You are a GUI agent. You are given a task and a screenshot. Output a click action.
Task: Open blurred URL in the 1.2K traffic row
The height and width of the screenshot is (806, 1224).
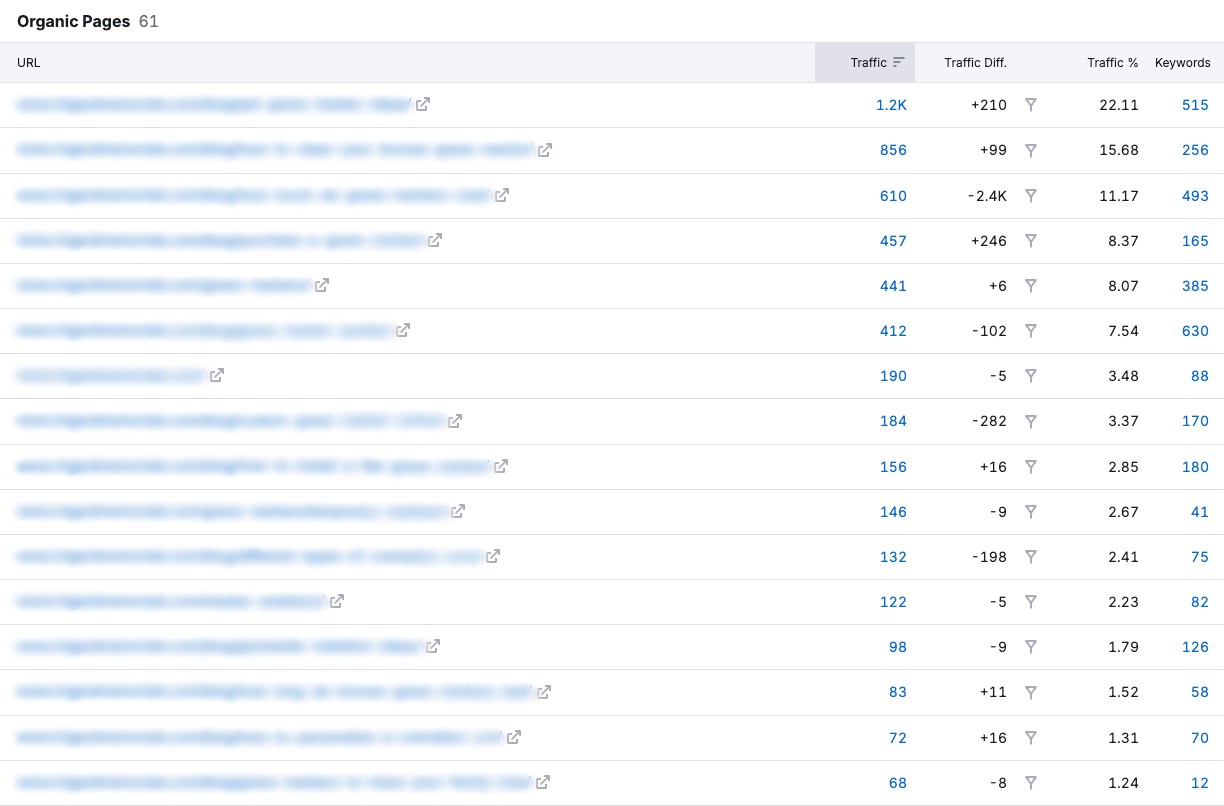tap(213, 104)
